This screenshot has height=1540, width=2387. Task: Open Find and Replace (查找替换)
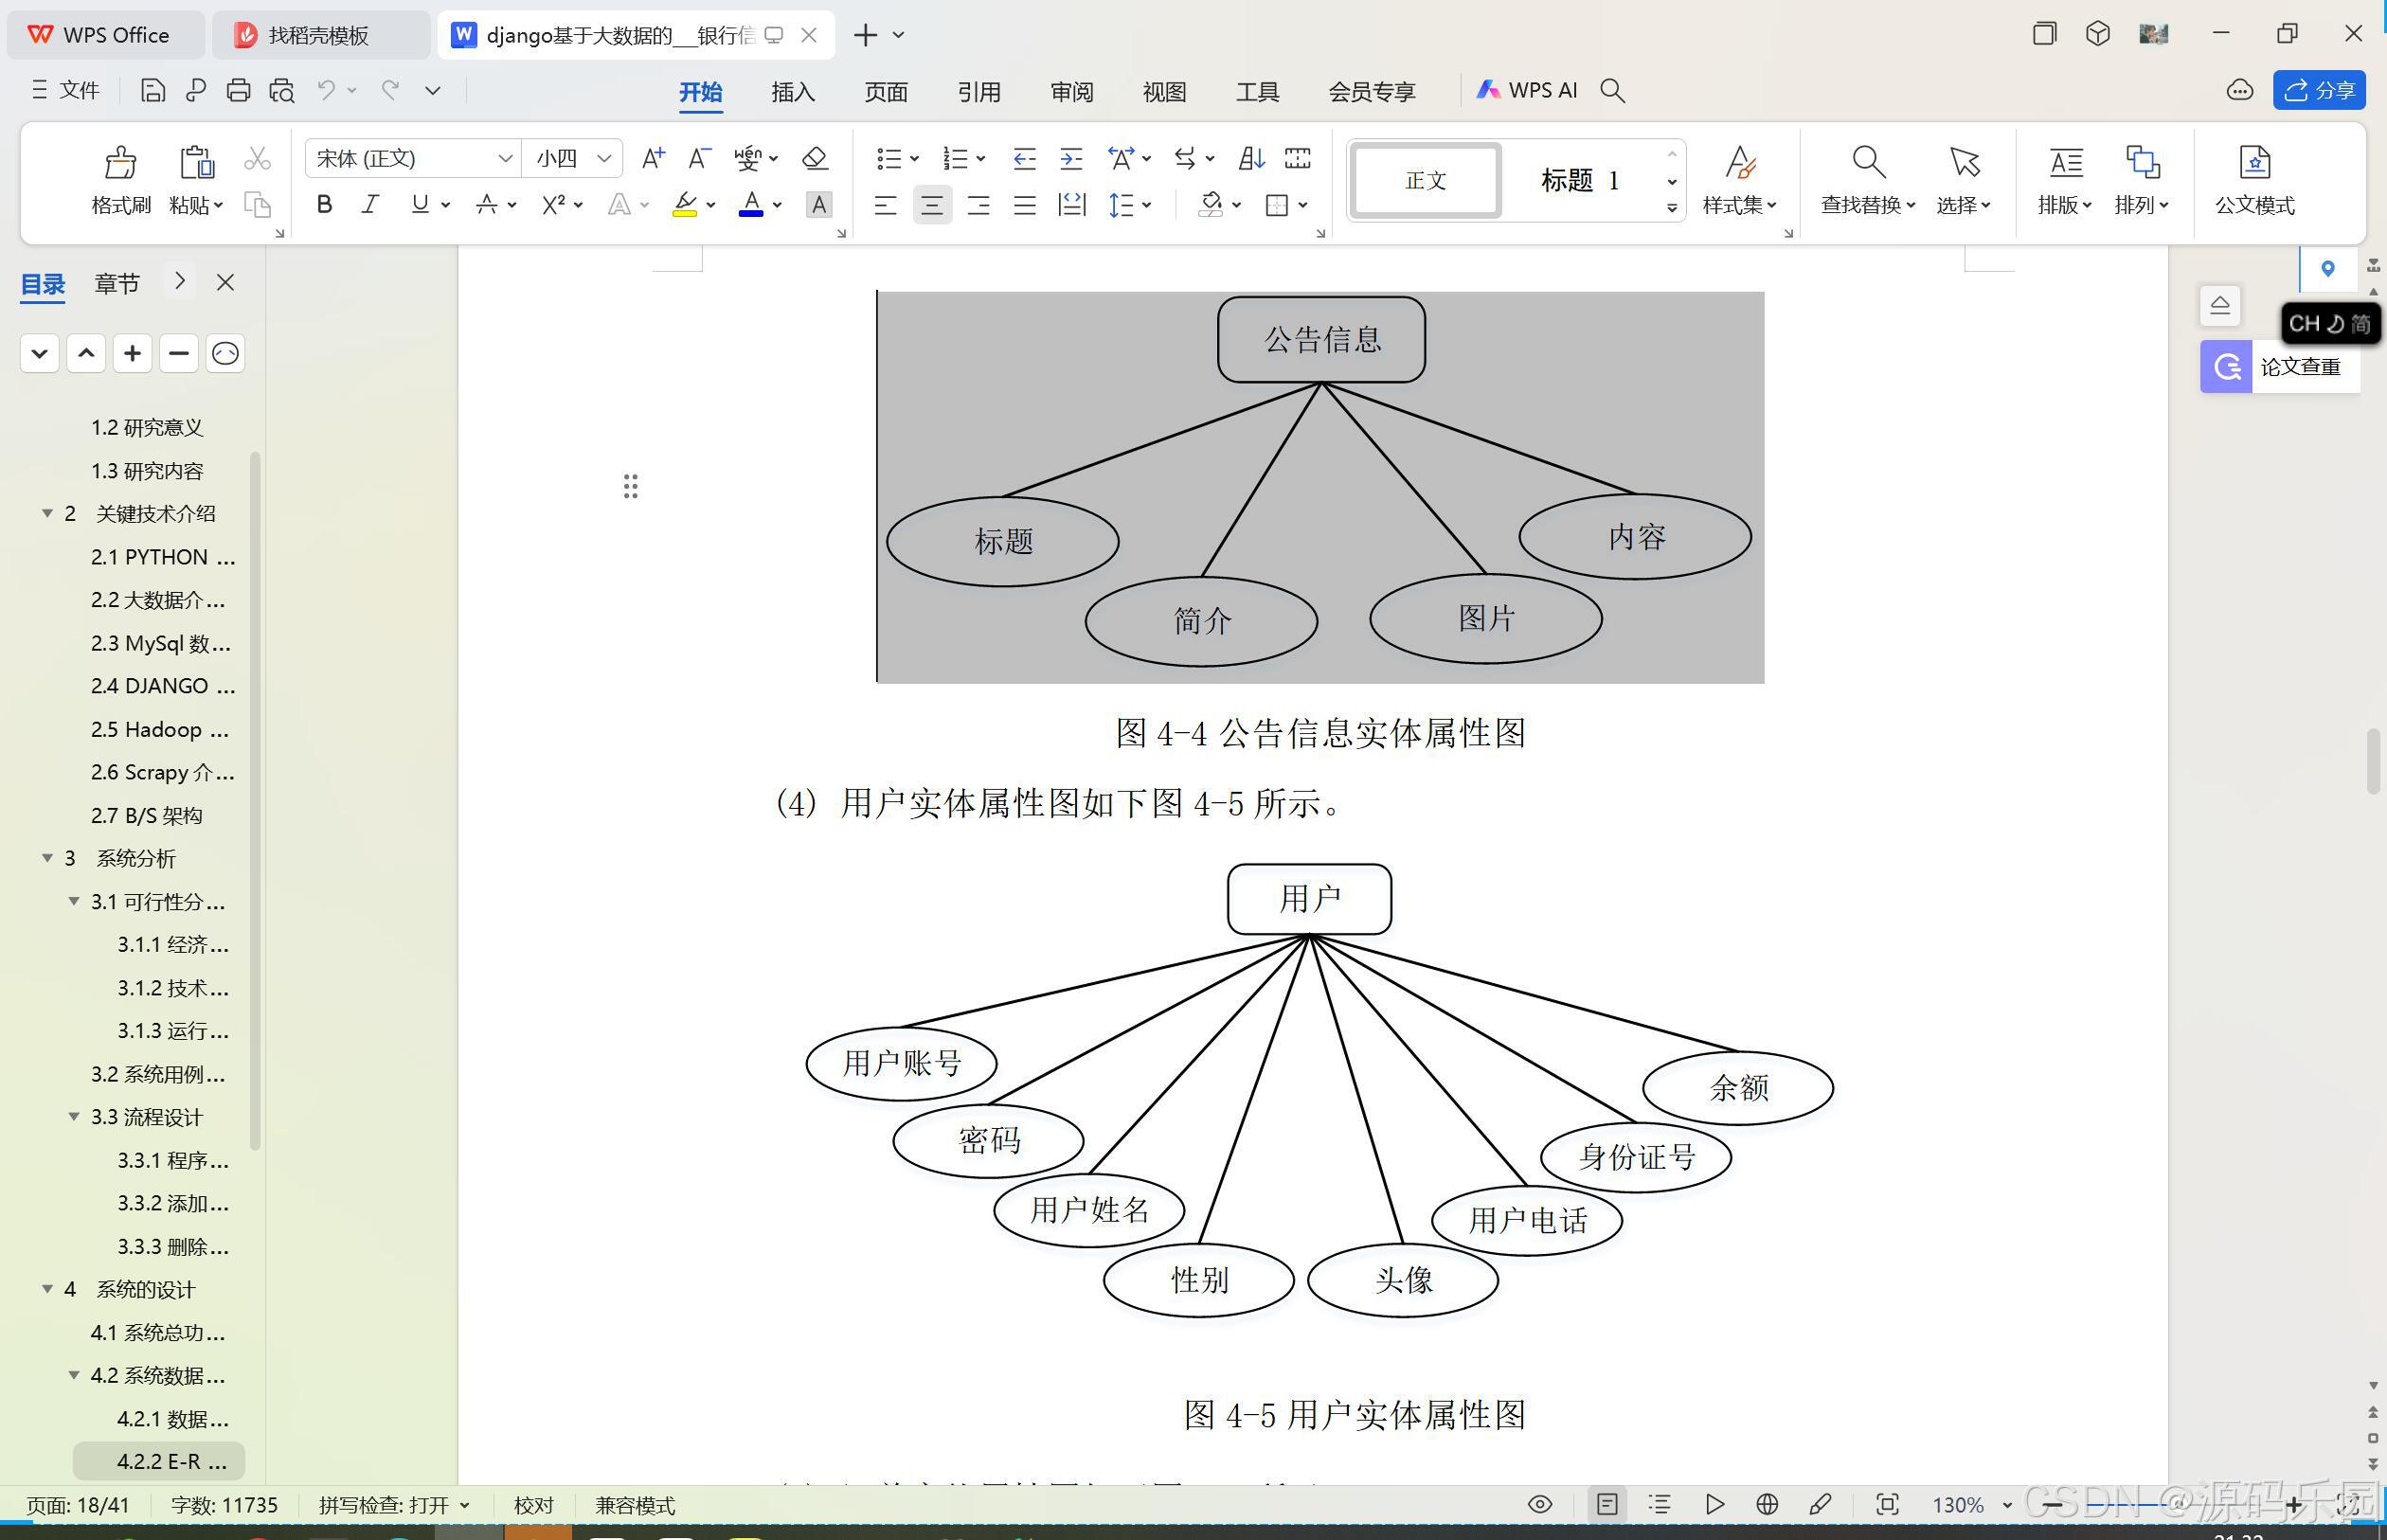tap(1866, 180)
